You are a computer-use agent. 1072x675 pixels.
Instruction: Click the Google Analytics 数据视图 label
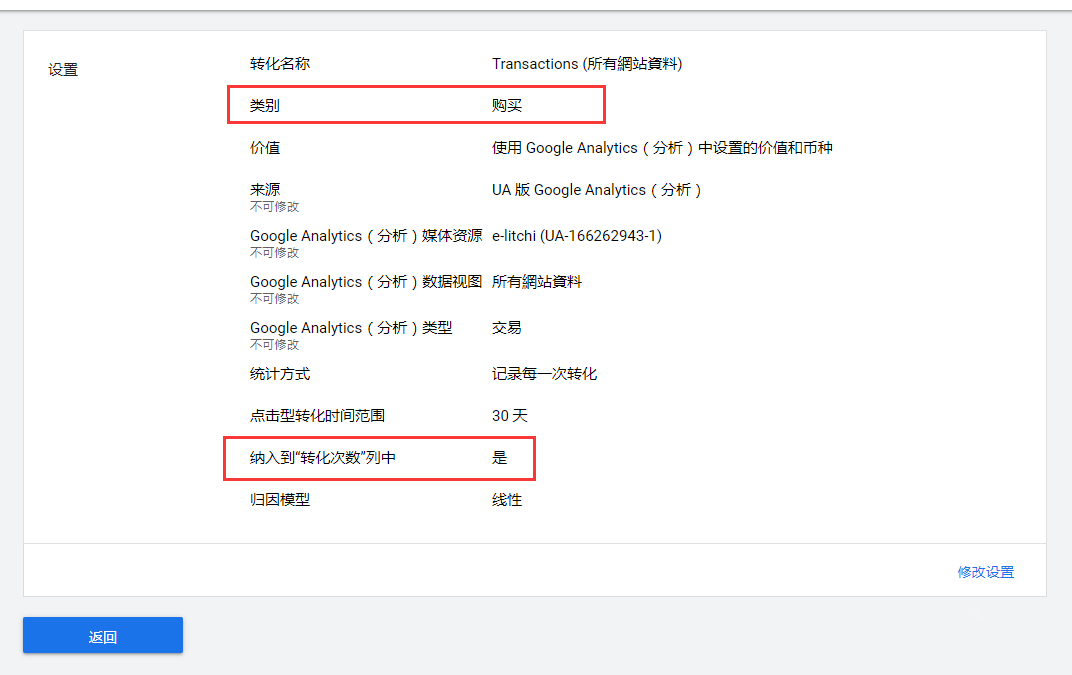pyautogui.click(x=365, y=282)
